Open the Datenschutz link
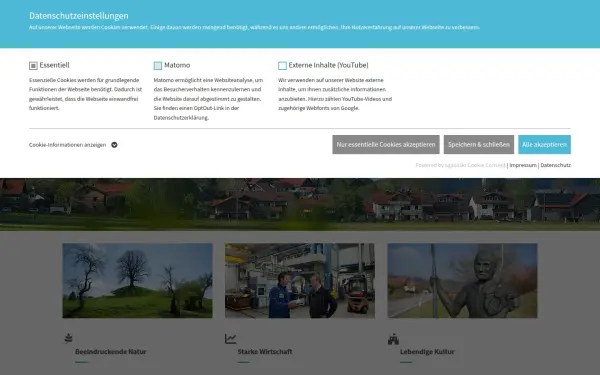This screenshot has width=600, height=375. coord(556,165)
